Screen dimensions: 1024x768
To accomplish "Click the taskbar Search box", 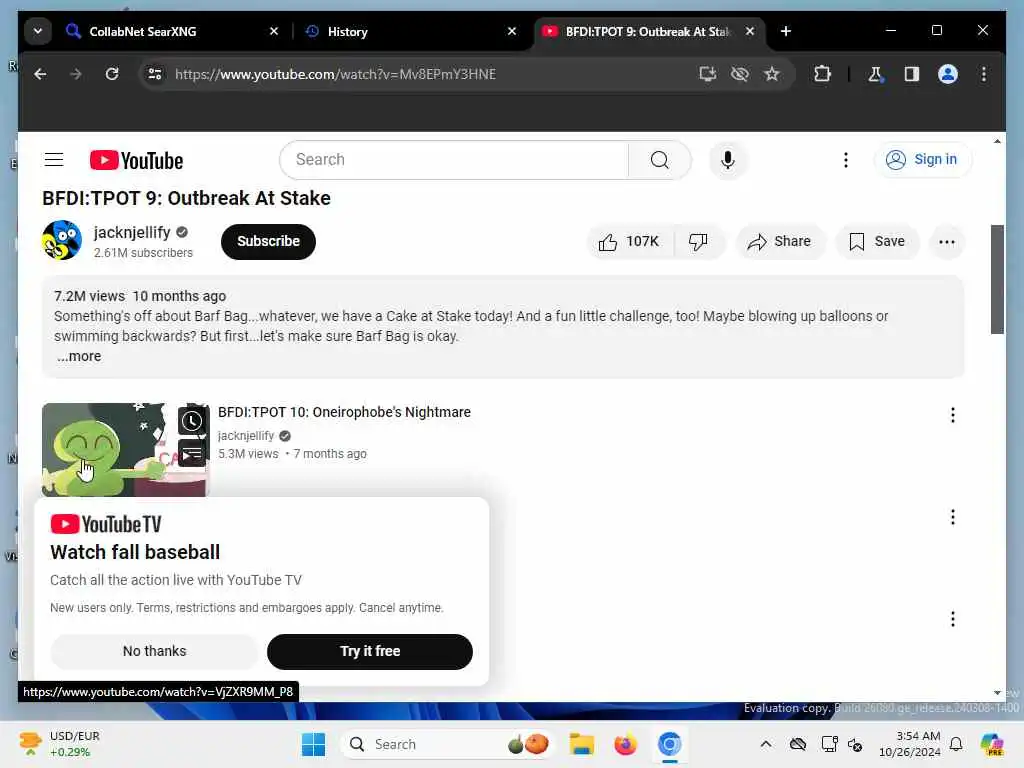I will pos(449,744).
